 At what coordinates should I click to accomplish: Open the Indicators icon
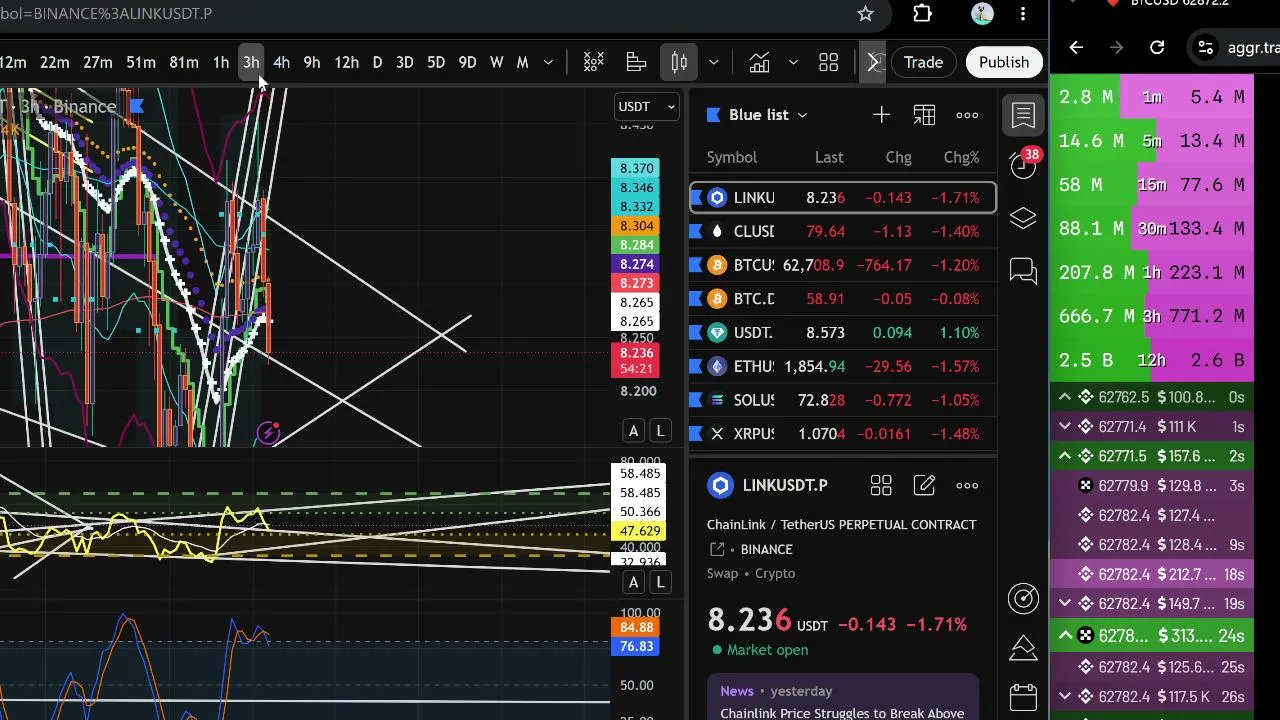click(759, 63)
